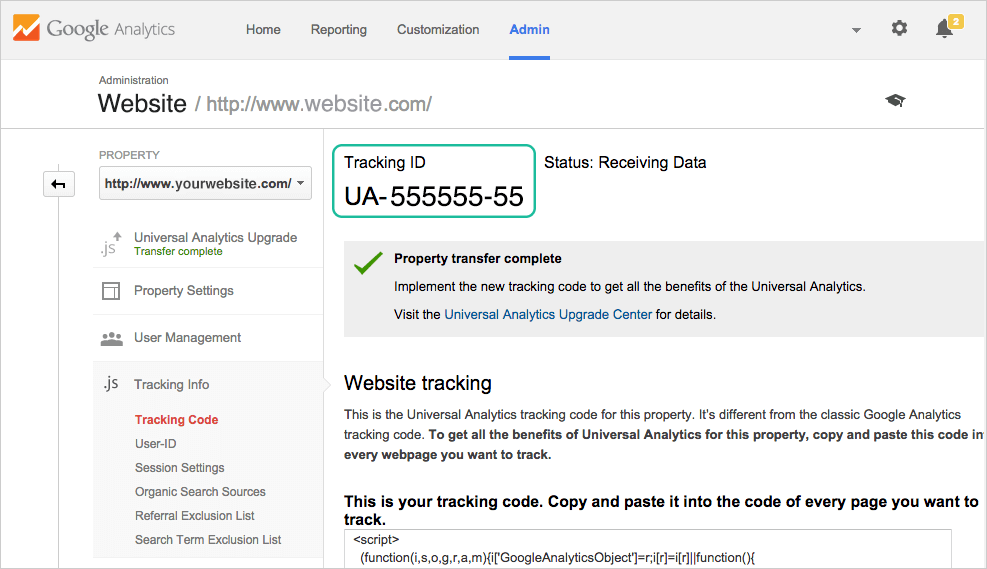Click the Website tracking heading

click(x=418, y=383)
